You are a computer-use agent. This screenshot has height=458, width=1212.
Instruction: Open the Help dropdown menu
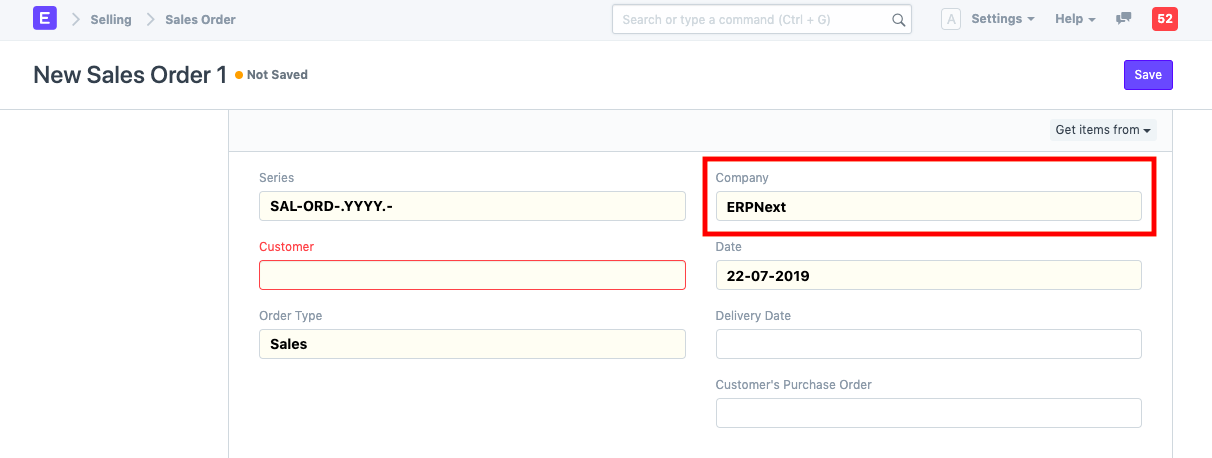coord(1075,19)
